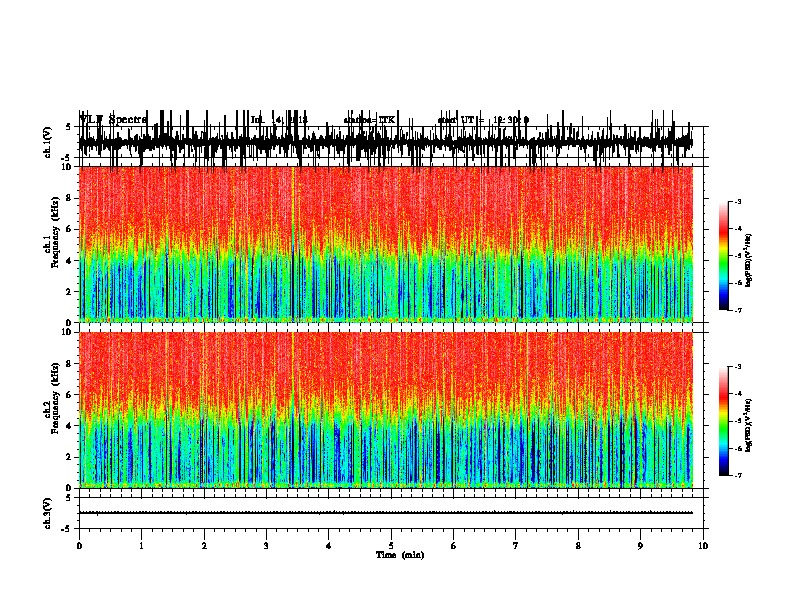Click the ch.2 frequency tick label 6
792x612 pixels.
(70, 395)
